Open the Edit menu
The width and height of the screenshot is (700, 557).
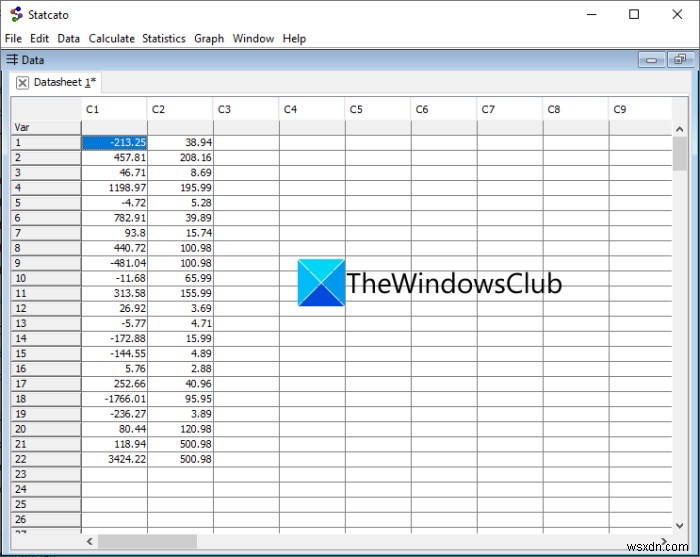point(39,38)
